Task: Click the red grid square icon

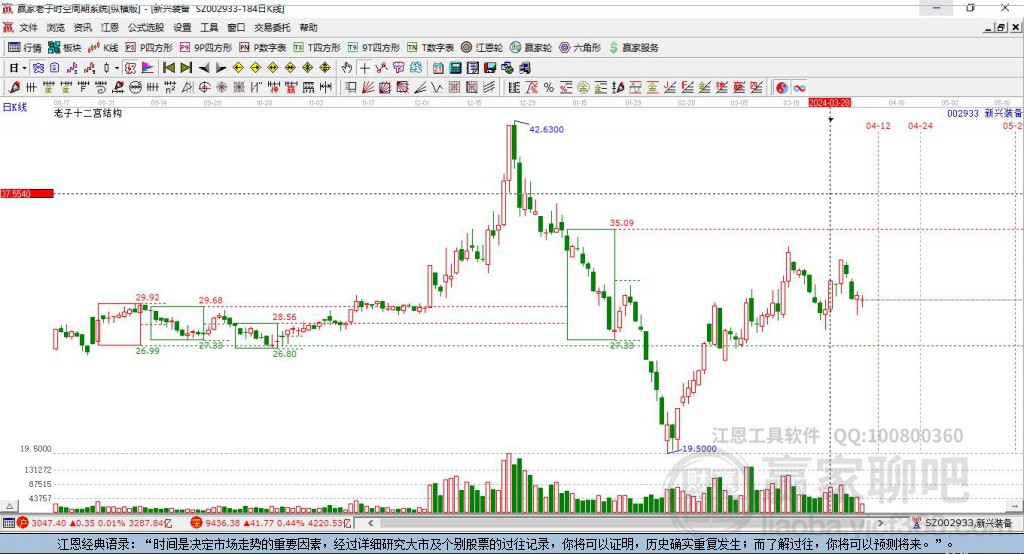Action: tap(454, 87)
